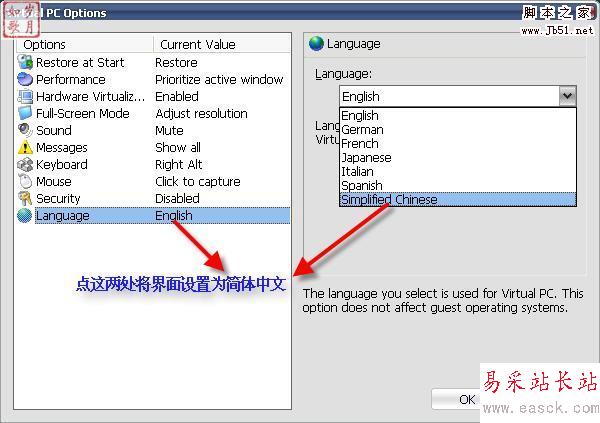The width and height of the screenshot is (600, 423).
Task: Choose German from the language list
Action: pos(458,129)
